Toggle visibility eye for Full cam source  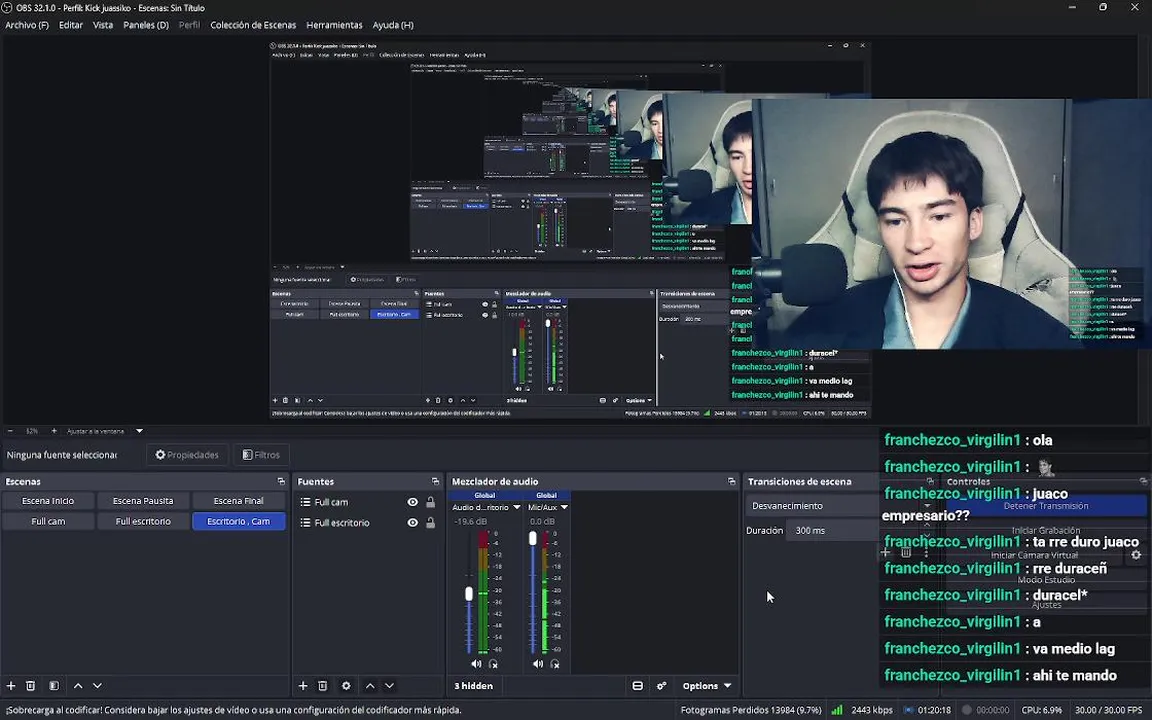(x=412, y=502)
